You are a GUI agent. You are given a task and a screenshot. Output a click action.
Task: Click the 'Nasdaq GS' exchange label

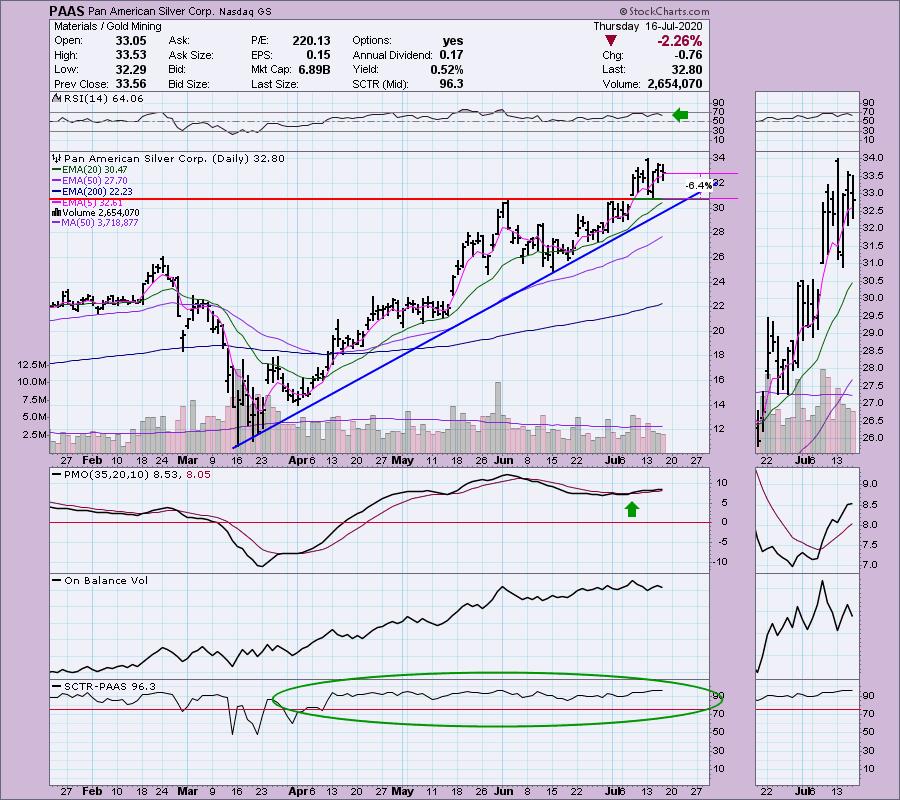tap(245, 11)
